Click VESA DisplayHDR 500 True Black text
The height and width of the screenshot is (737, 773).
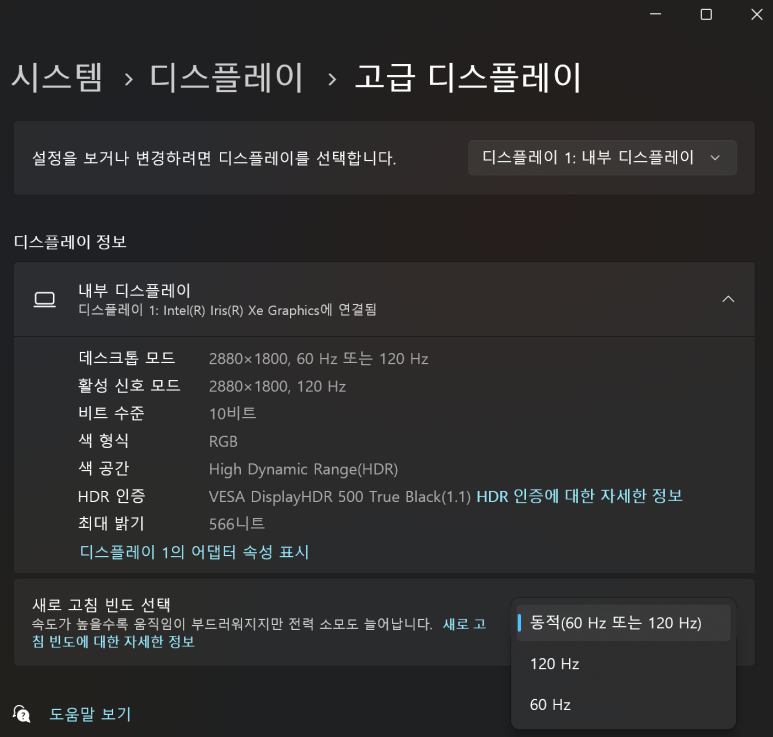(x=340, y=496)
